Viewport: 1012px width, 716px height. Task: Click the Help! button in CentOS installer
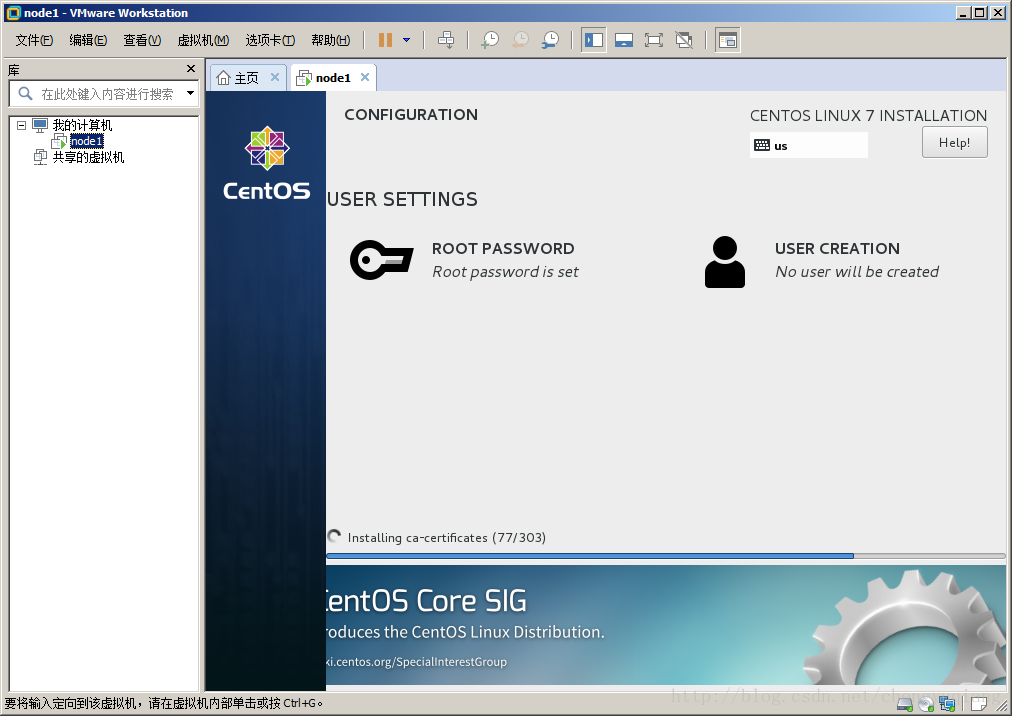coord(955,142)
